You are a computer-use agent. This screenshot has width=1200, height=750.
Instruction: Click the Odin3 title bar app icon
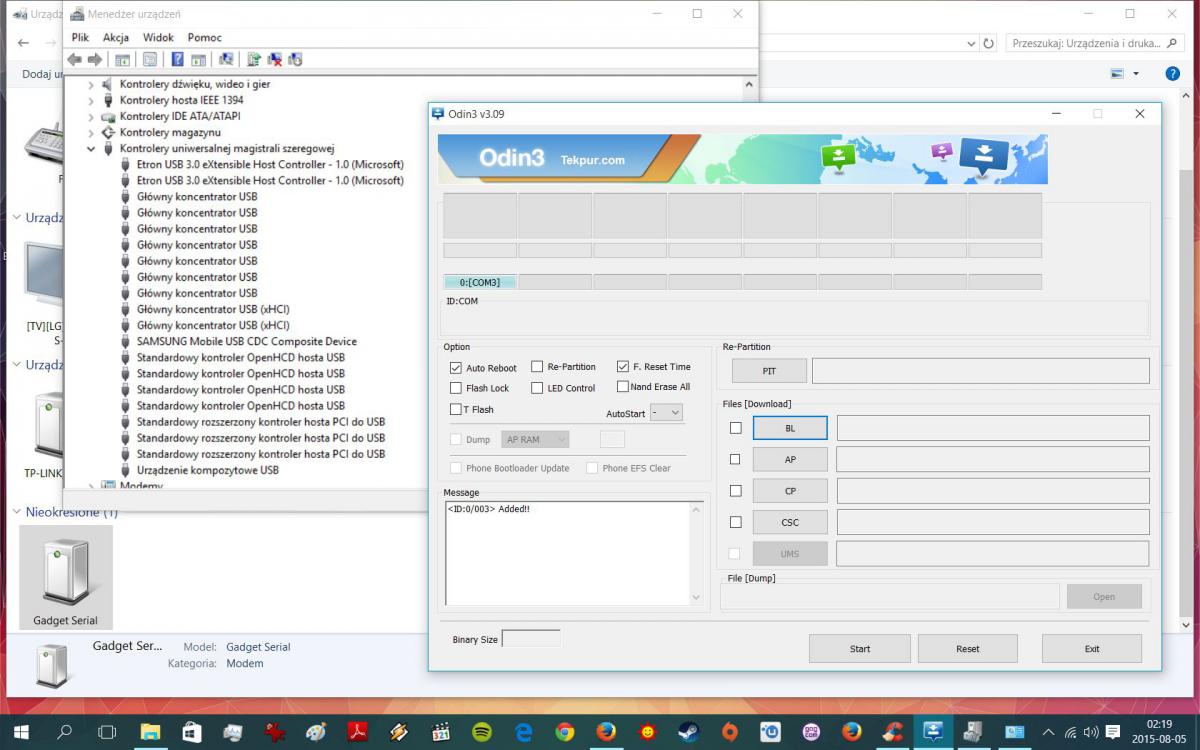pyautogui.click(x=438, y=114)
